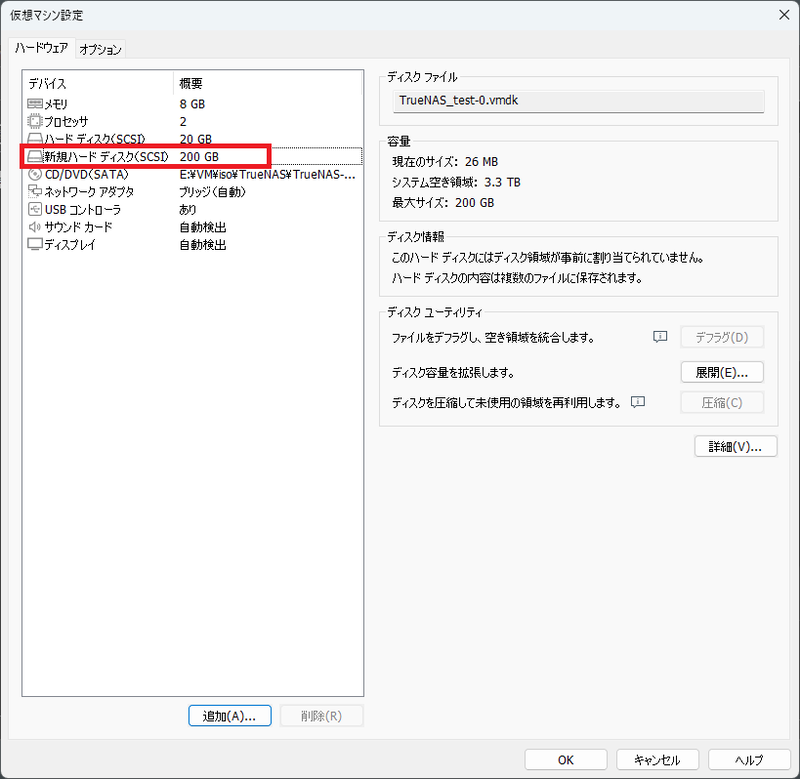Select the USB コントローラ row
Image resolution: width=800 pixels, height=779 pixels.
pos(194,209)
